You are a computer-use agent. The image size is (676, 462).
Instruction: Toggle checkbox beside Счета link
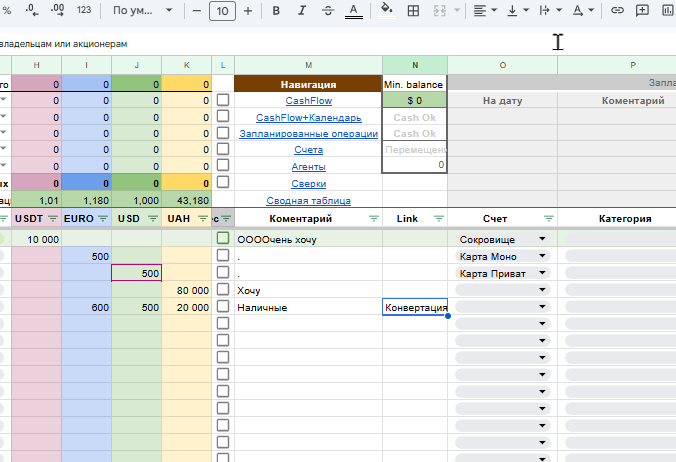coord(223,149)
